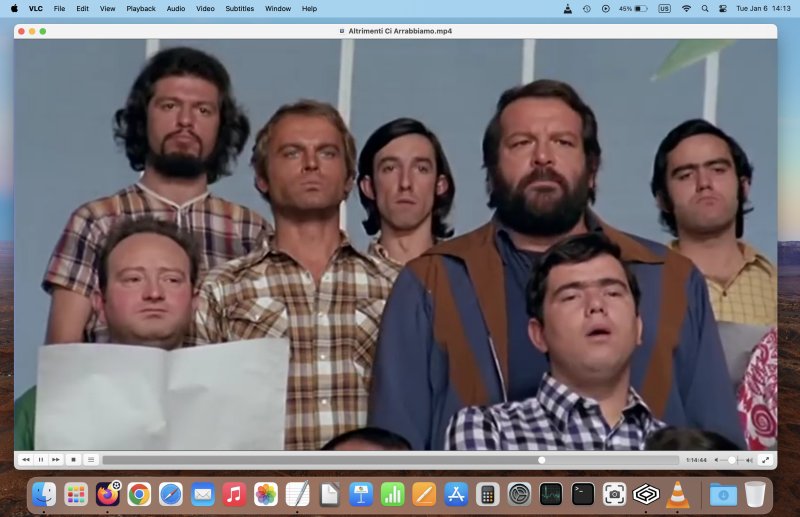Click the VLC cone icon in menu bar
The height and width of the screenshot is (517, 800).
[x=567, y=8]
